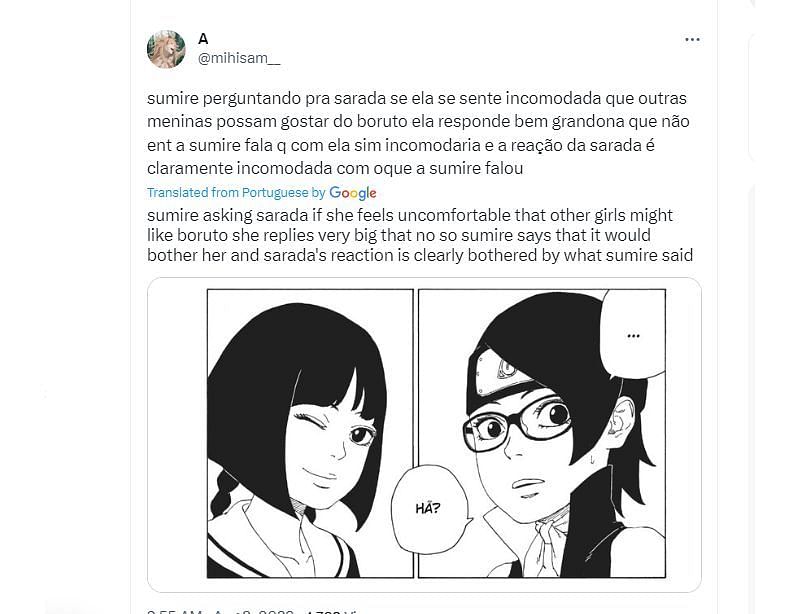Open the three-dot more options menu
This screenshot has height=614, width=800.
tap(692, 39)
